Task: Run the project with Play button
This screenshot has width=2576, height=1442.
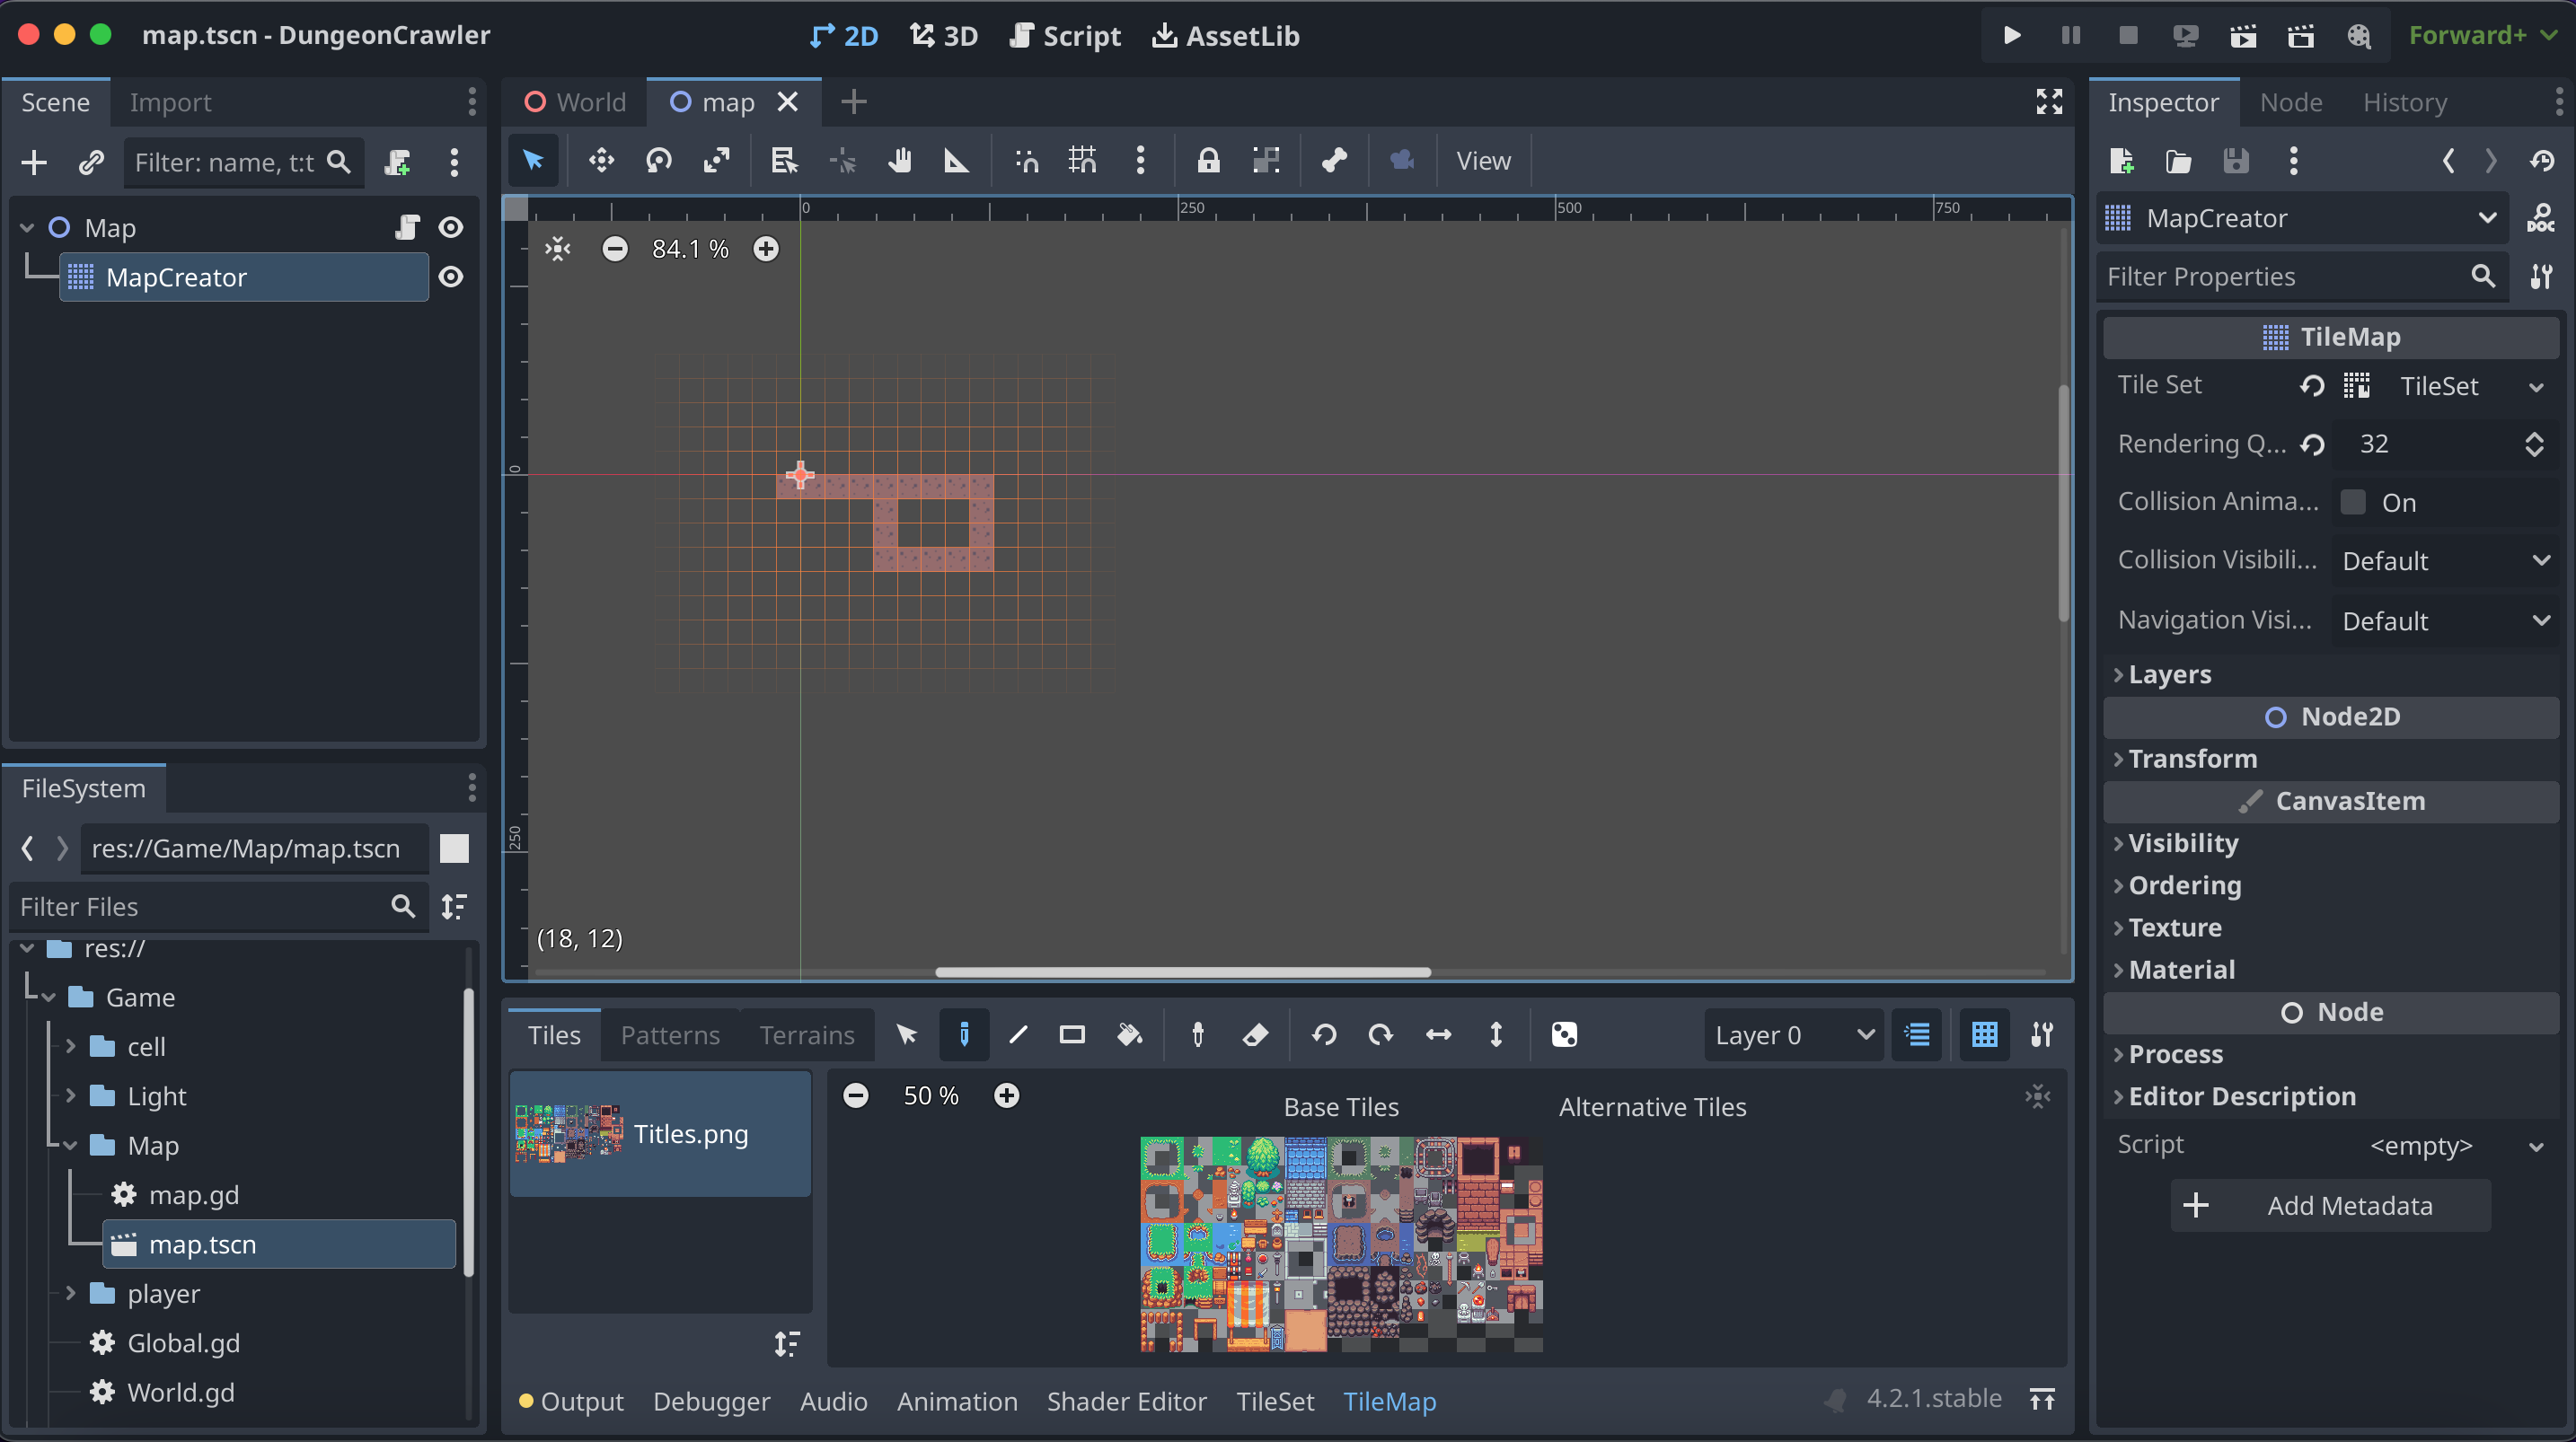Action: (x=2012, y=36)
